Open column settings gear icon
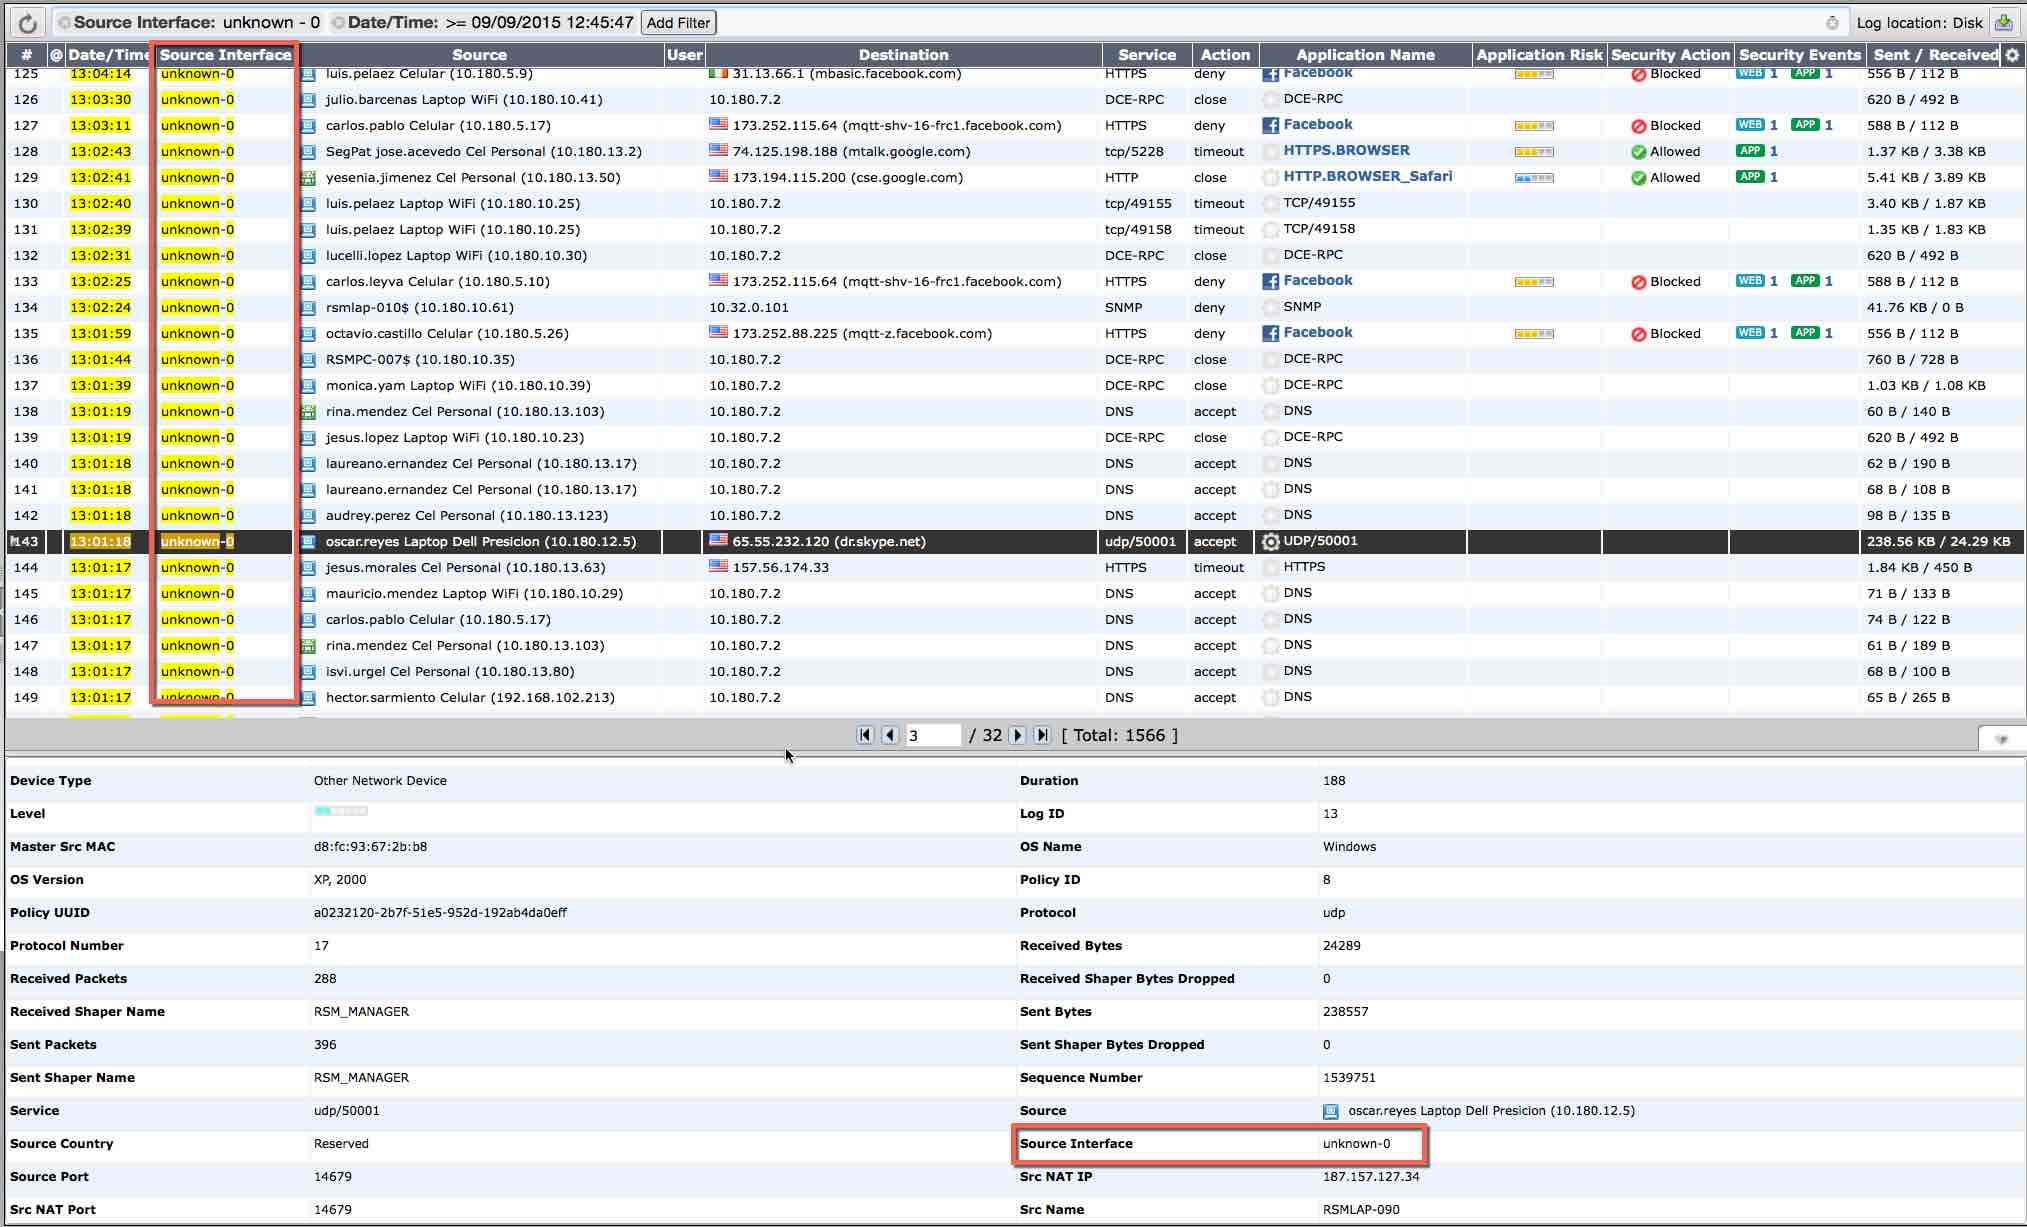Image resolution: width=2027 pixels, height=1227 pixels. pyautogui.click(x=2012, y=55)
